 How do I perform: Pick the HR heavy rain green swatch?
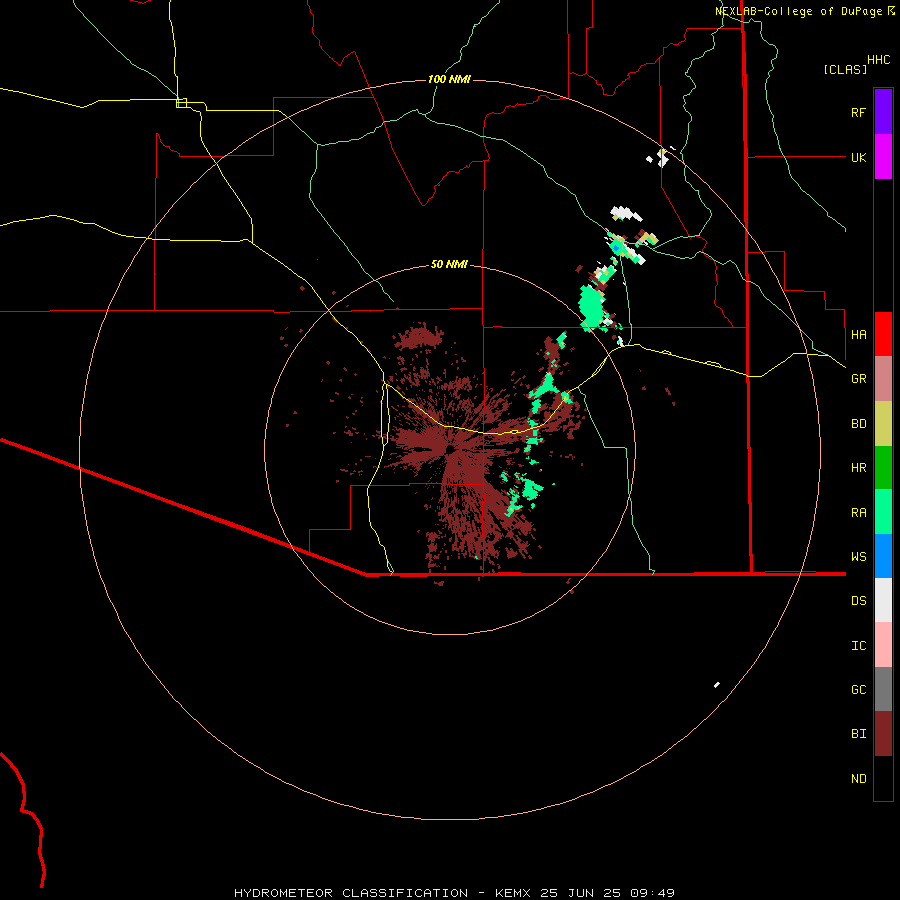tap(883, 468)
